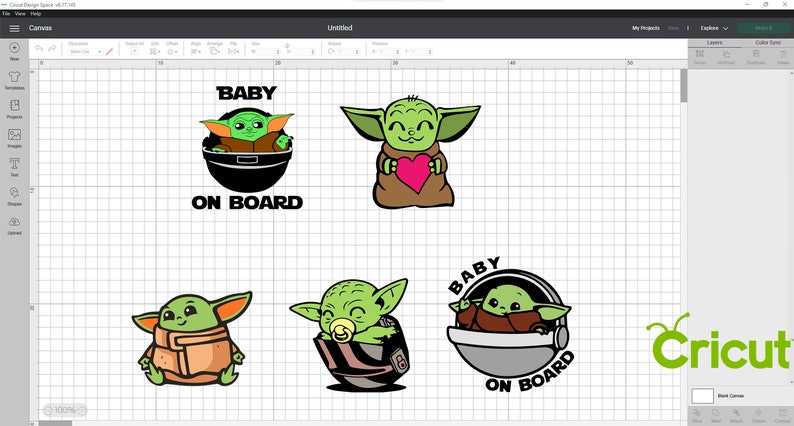Open the File menu
794x426 pixels.
6,14
